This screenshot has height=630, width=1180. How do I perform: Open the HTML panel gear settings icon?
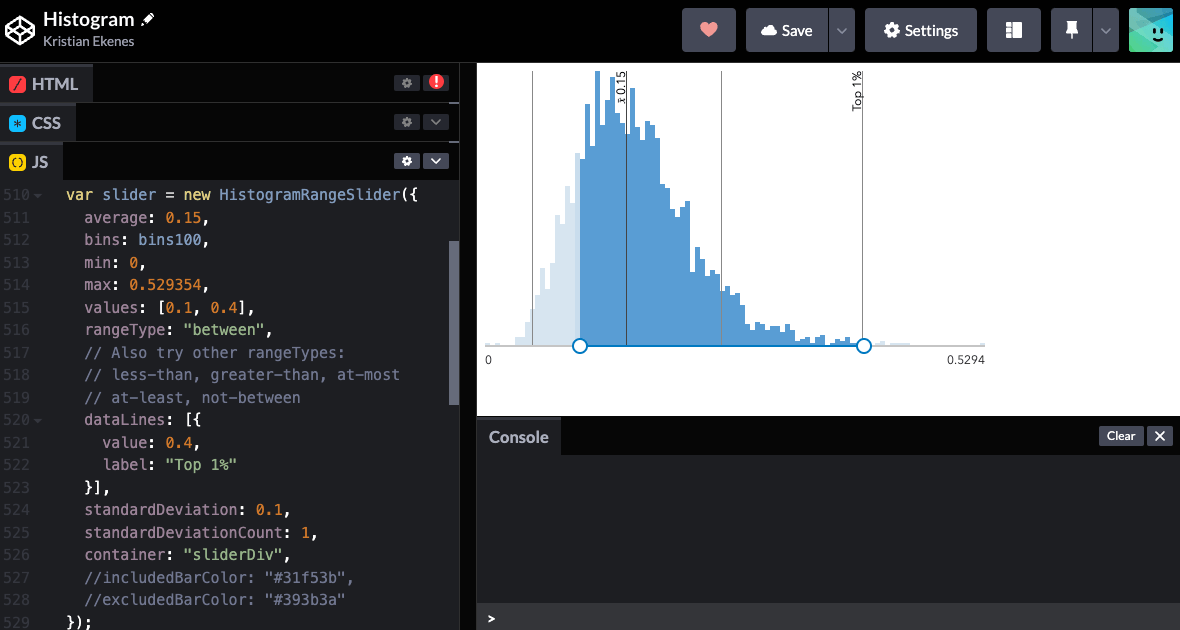point(406,82)
